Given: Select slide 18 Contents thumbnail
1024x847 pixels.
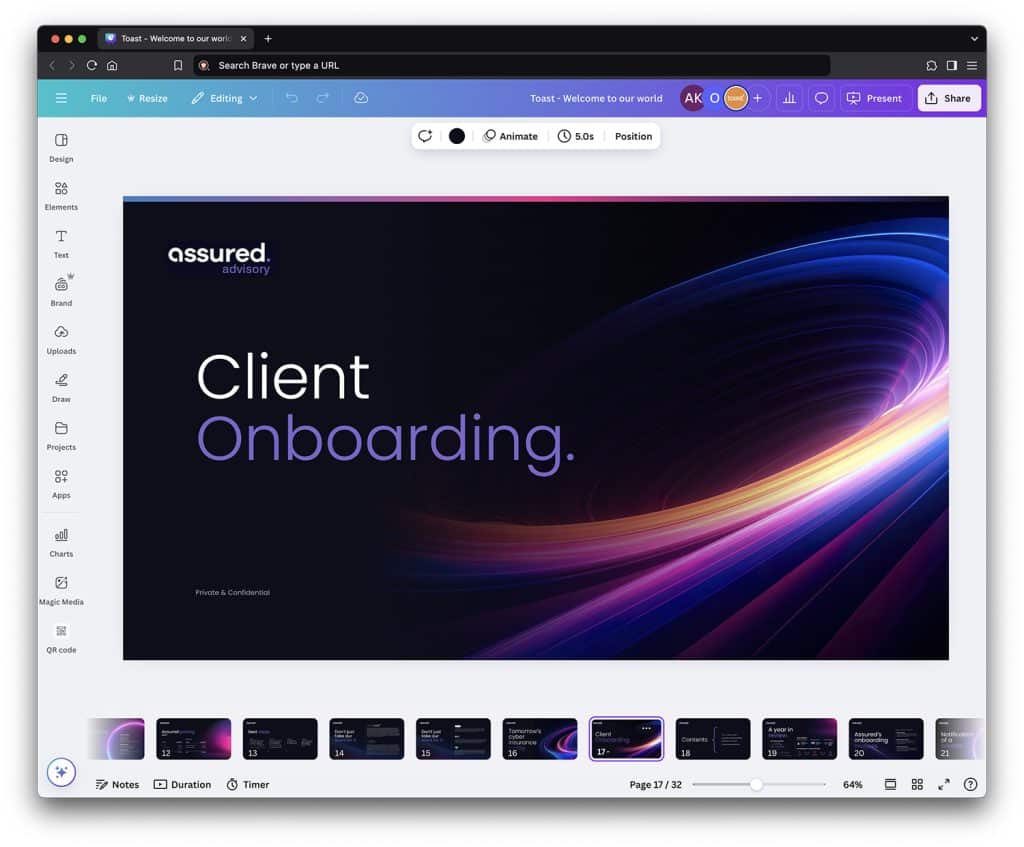Looking at the screenshot, I should [x=713, y=737].
